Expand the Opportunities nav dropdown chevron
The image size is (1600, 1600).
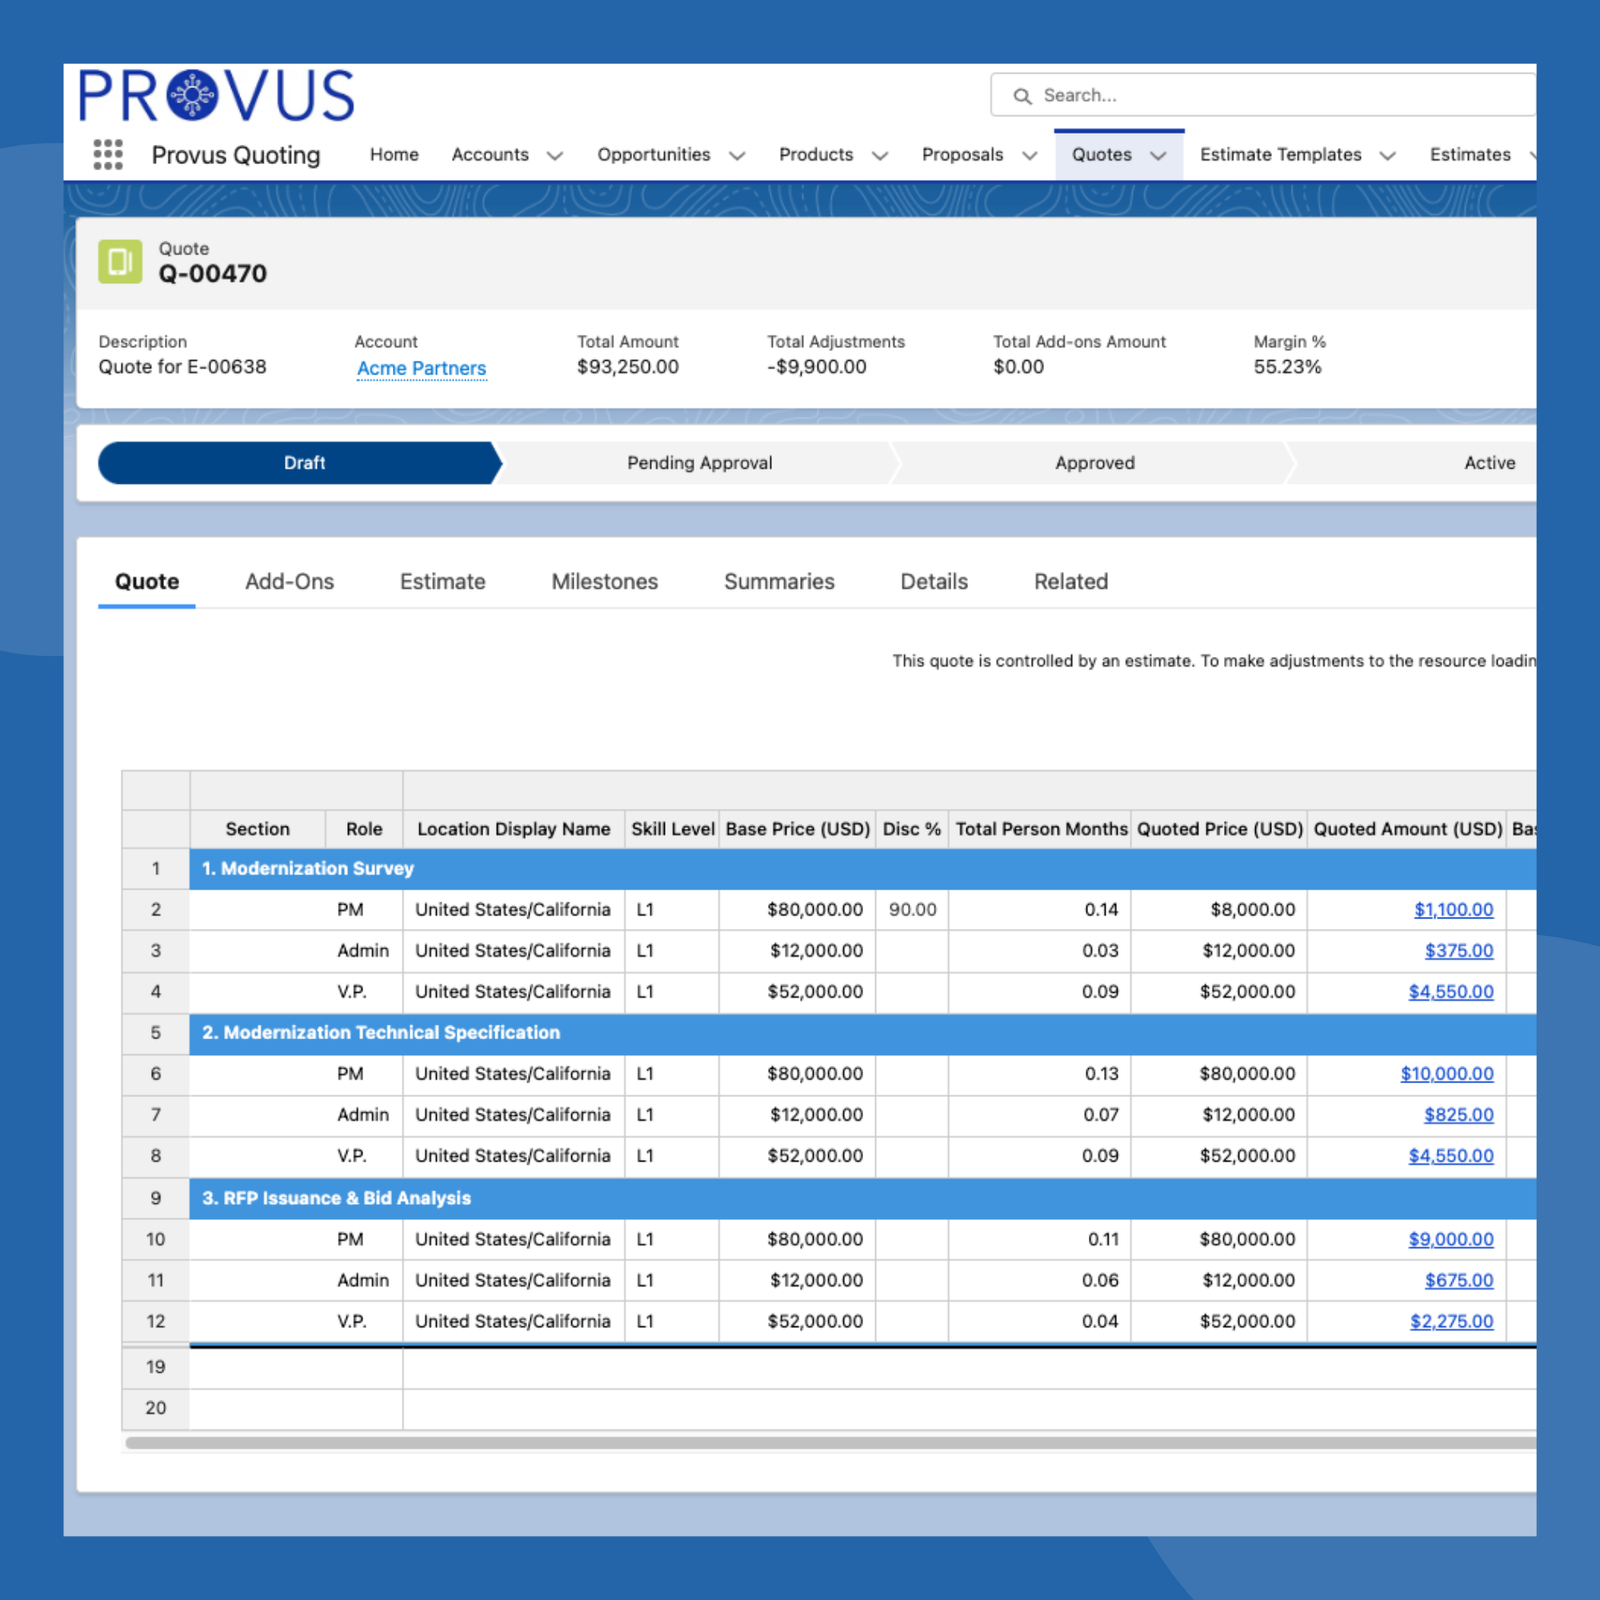pos(737,156)
